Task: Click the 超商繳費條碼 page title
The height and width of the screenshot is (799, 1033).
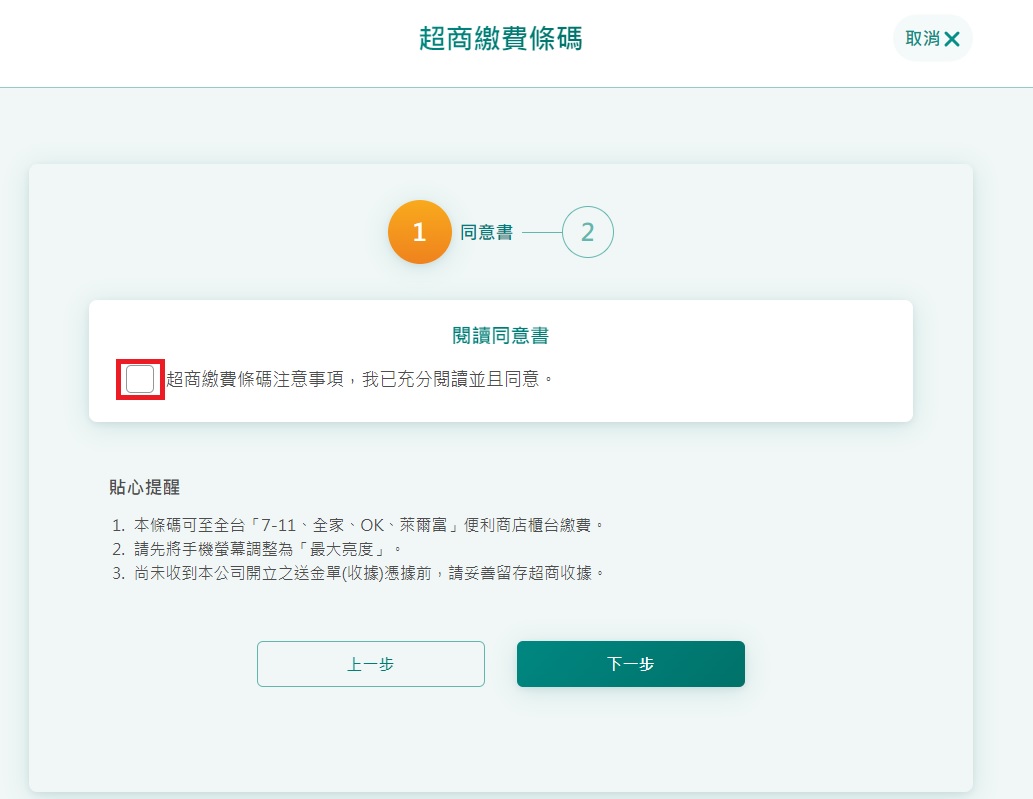Action: 501,39
